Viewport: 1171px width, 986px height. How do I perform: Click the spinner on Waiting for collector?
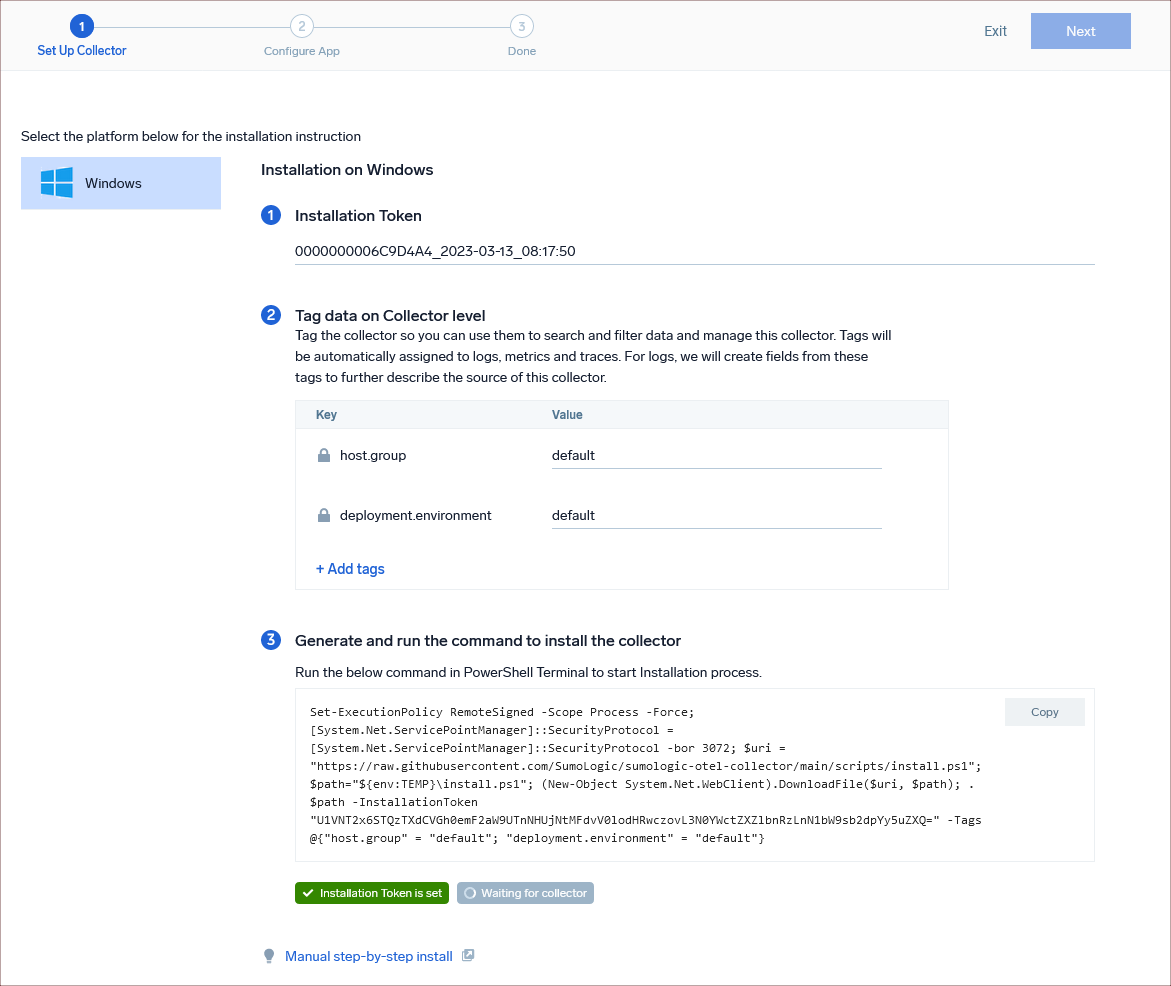[470, 893]
